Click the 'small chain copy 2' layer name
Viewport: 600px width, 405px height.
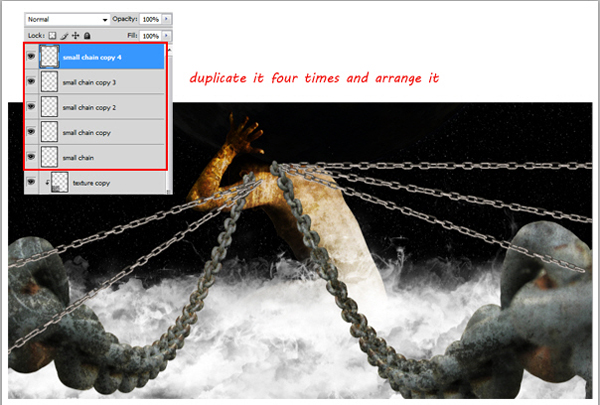coord(89,108)
